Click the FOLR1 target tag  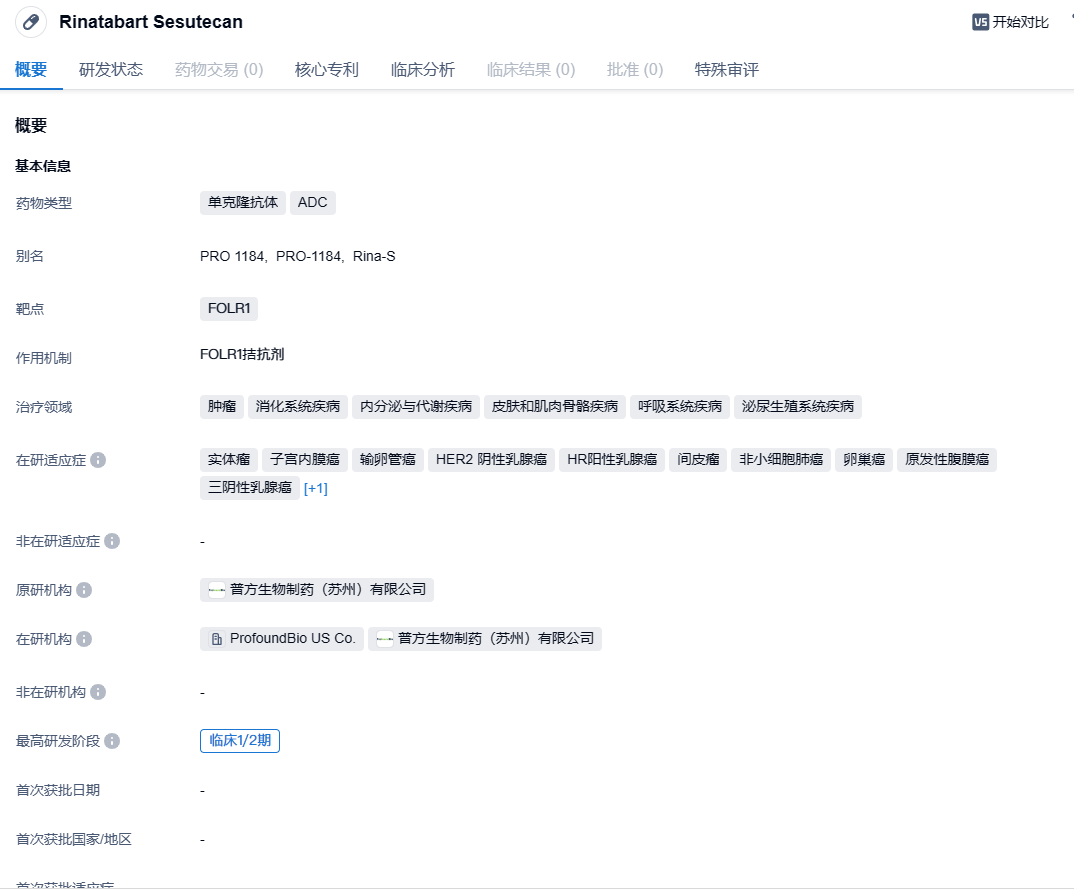point(229,309)
